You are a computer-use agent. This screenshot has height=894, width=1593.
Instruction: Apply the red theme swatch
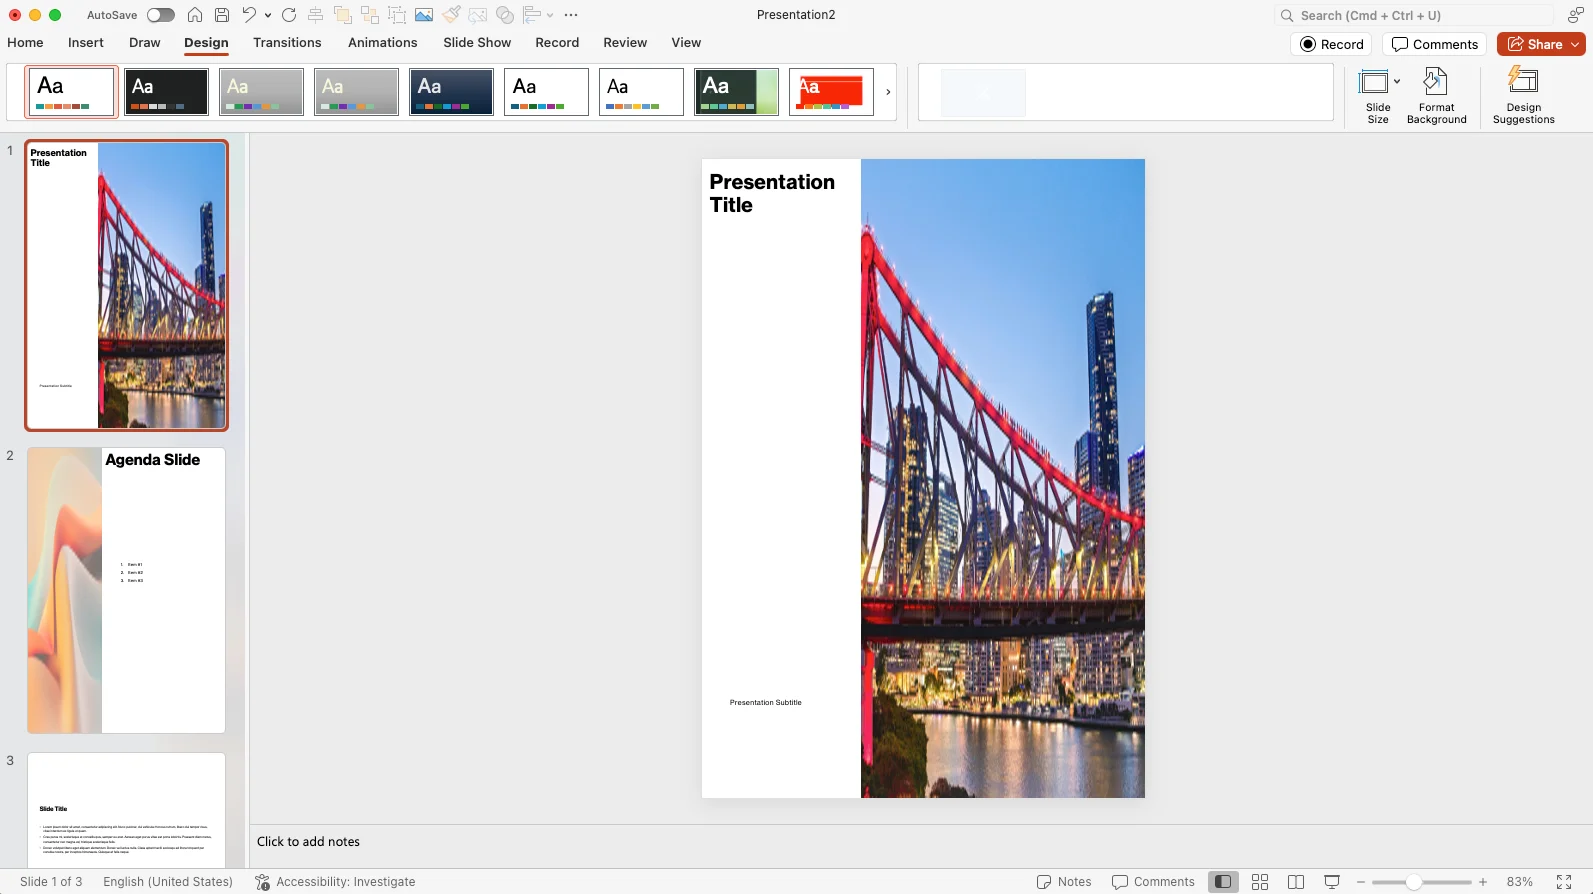pos(831,92)
